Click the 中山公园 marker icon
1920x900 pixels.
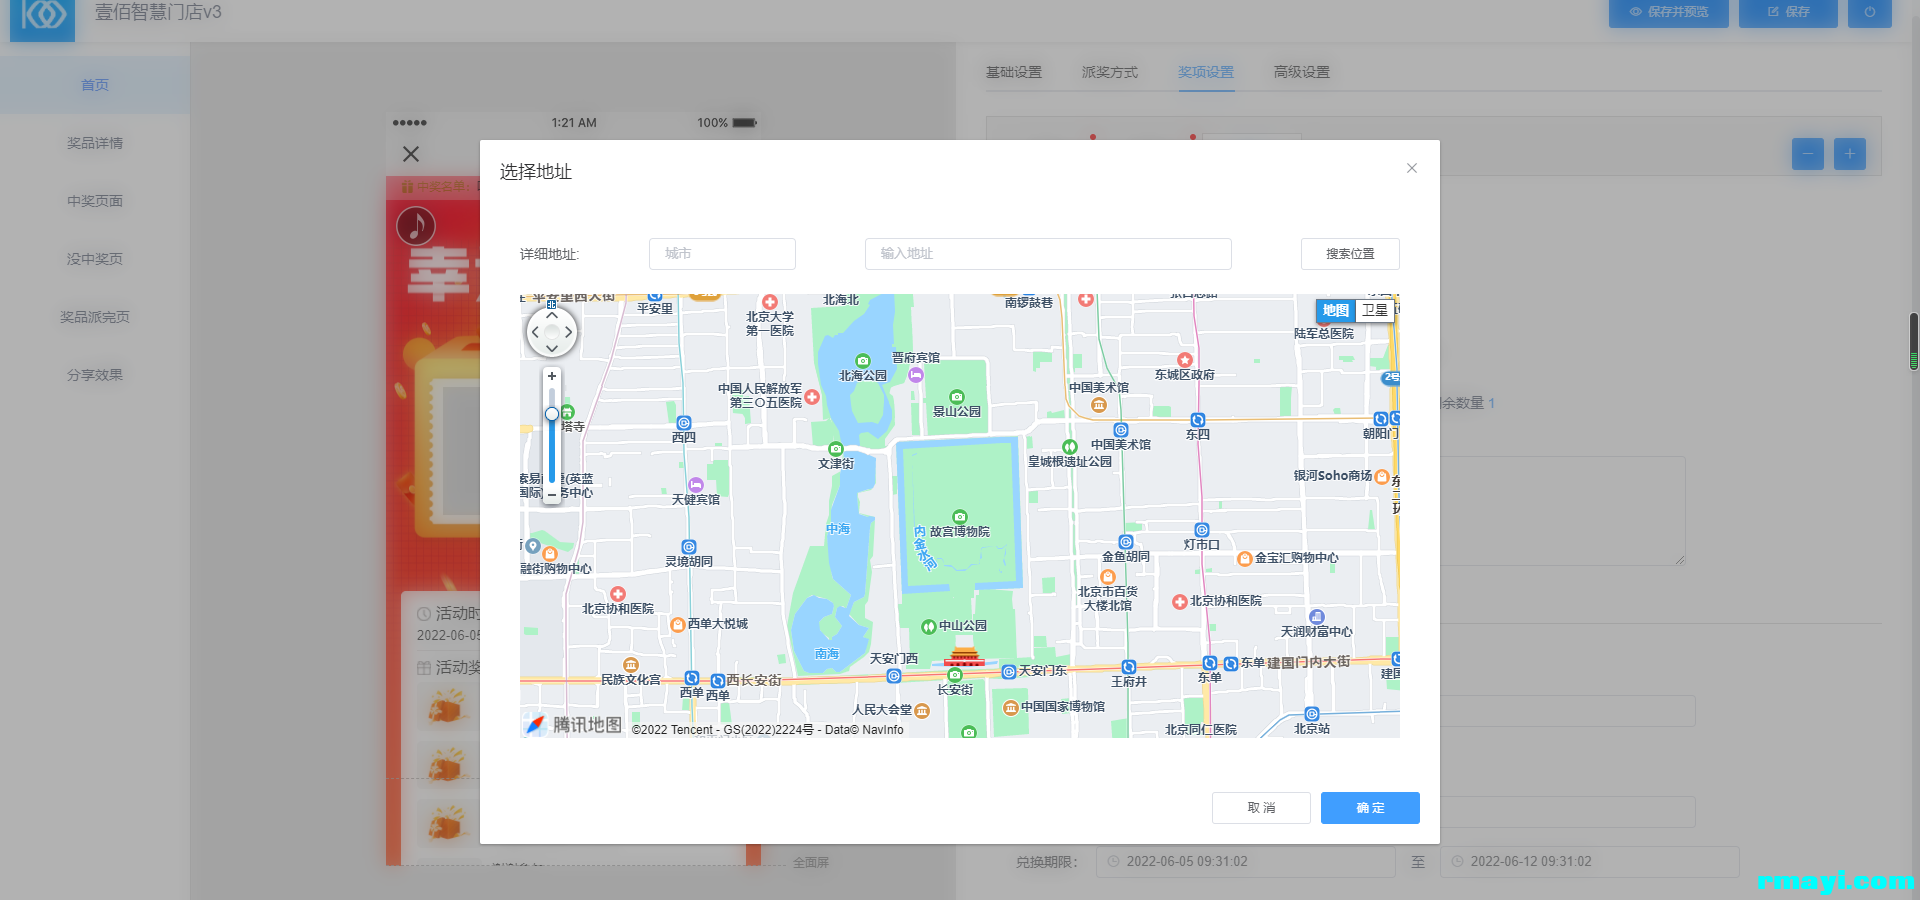point(928,626)
